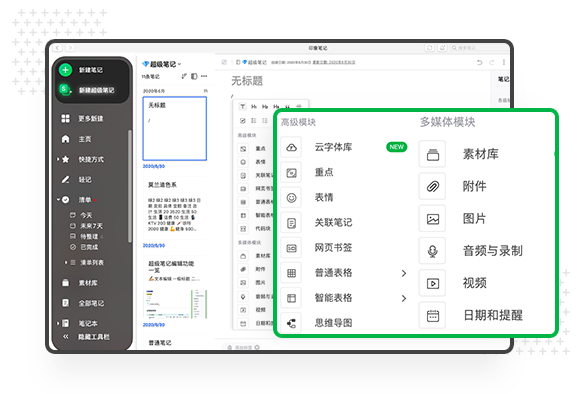Image resolution: width=580 pixels, height=394 pixels.
Task: Insert an attachment via the 附件 paperclip icon
Action: click(x=432, y=186)
